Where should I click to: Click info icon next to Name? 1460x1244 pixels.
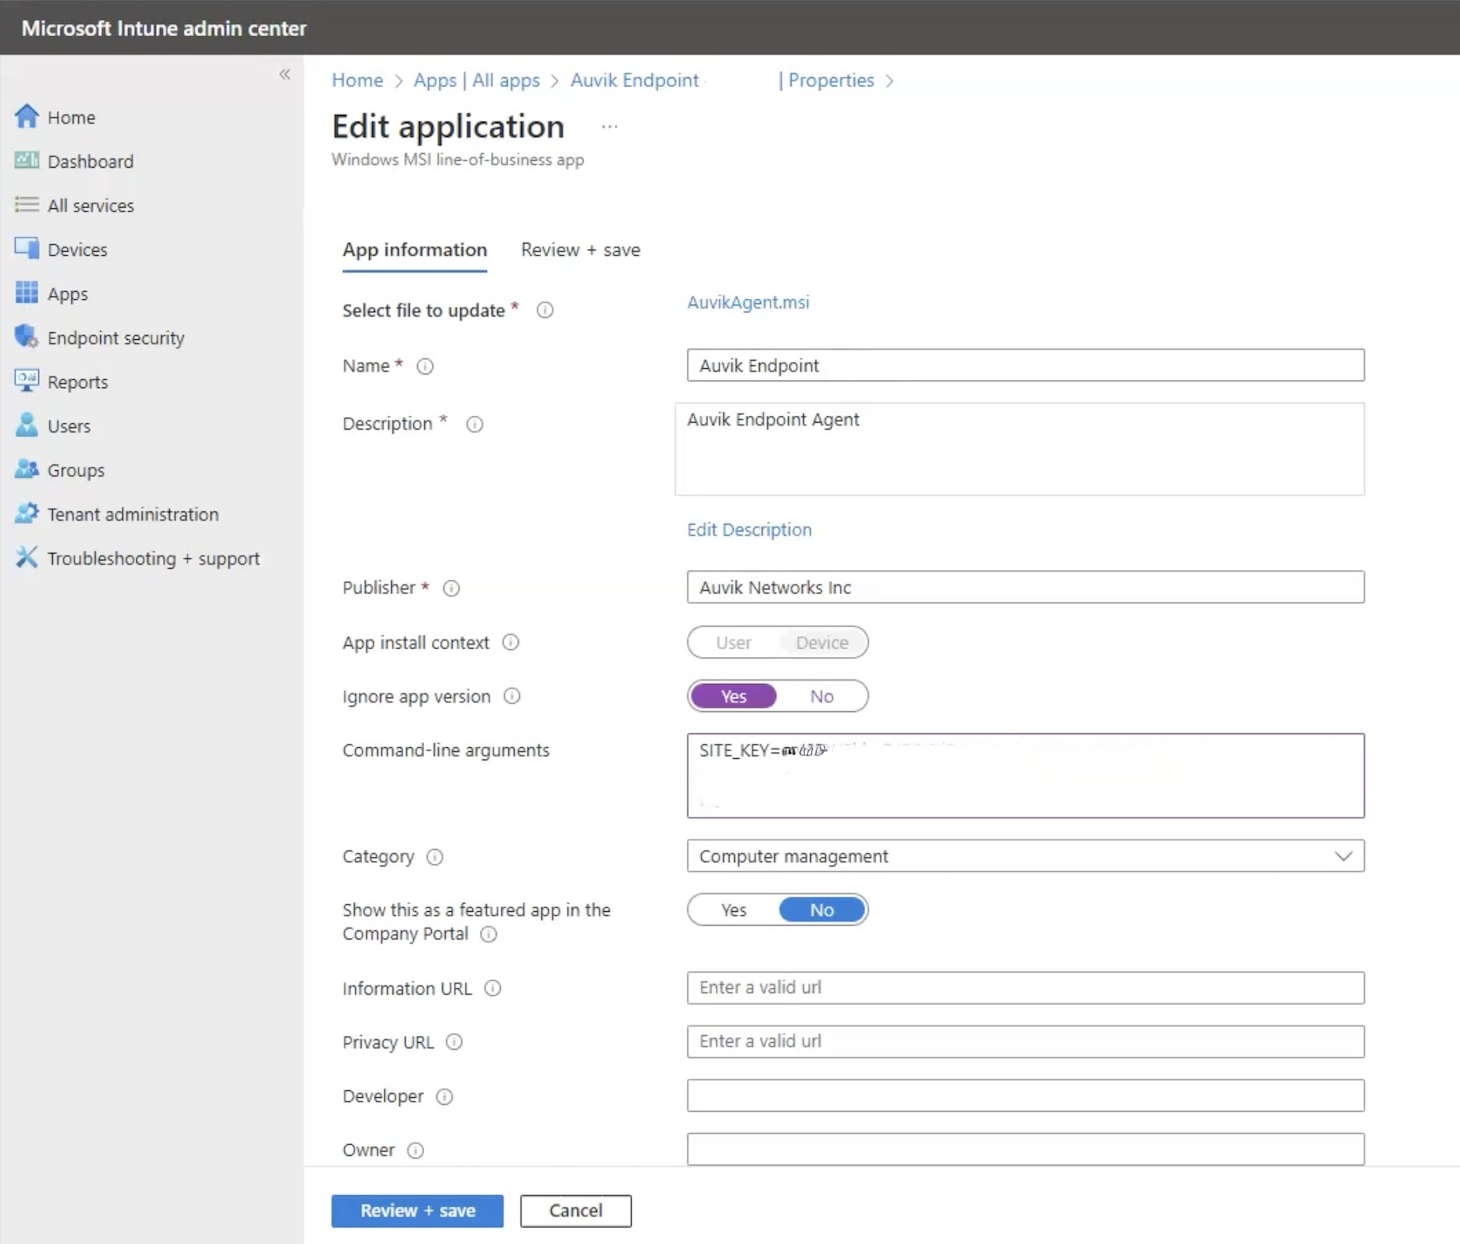(425, 366)
